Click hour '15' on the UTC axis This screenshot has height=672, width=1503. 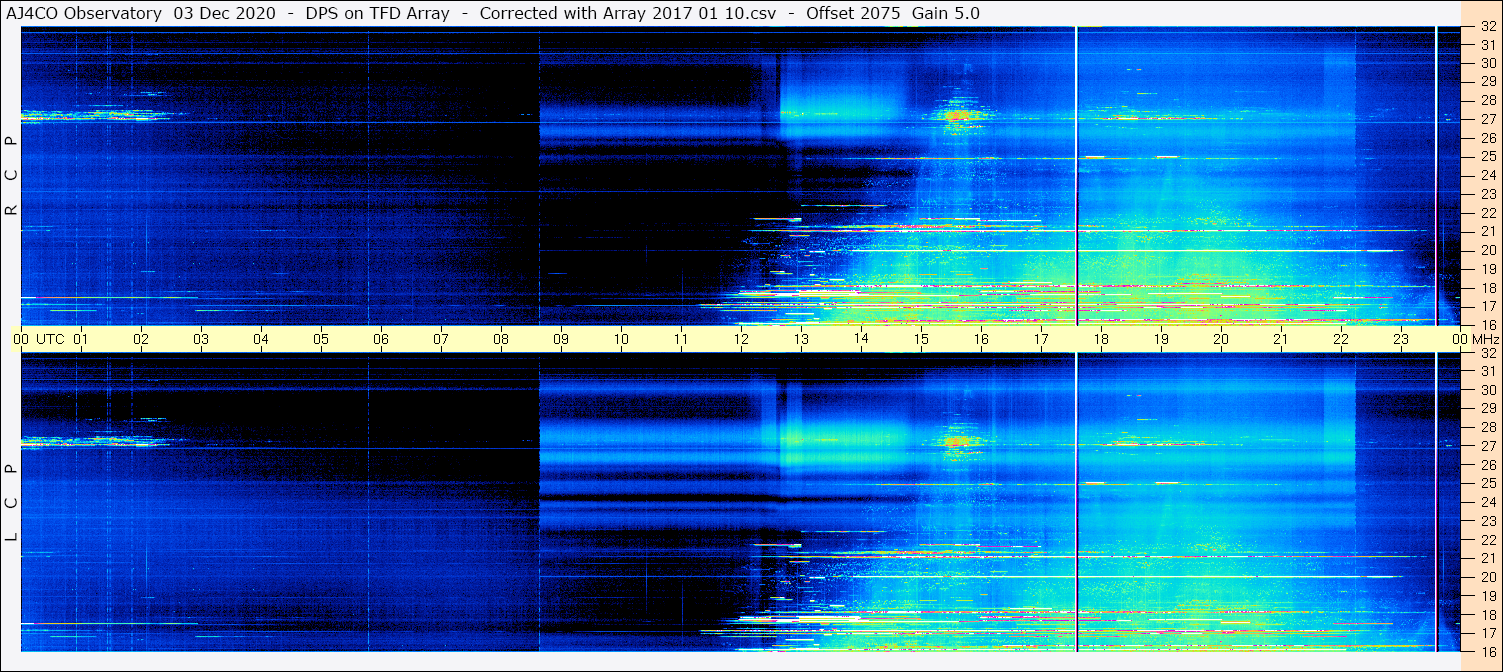pyautogui.click(x=921, y=339)
